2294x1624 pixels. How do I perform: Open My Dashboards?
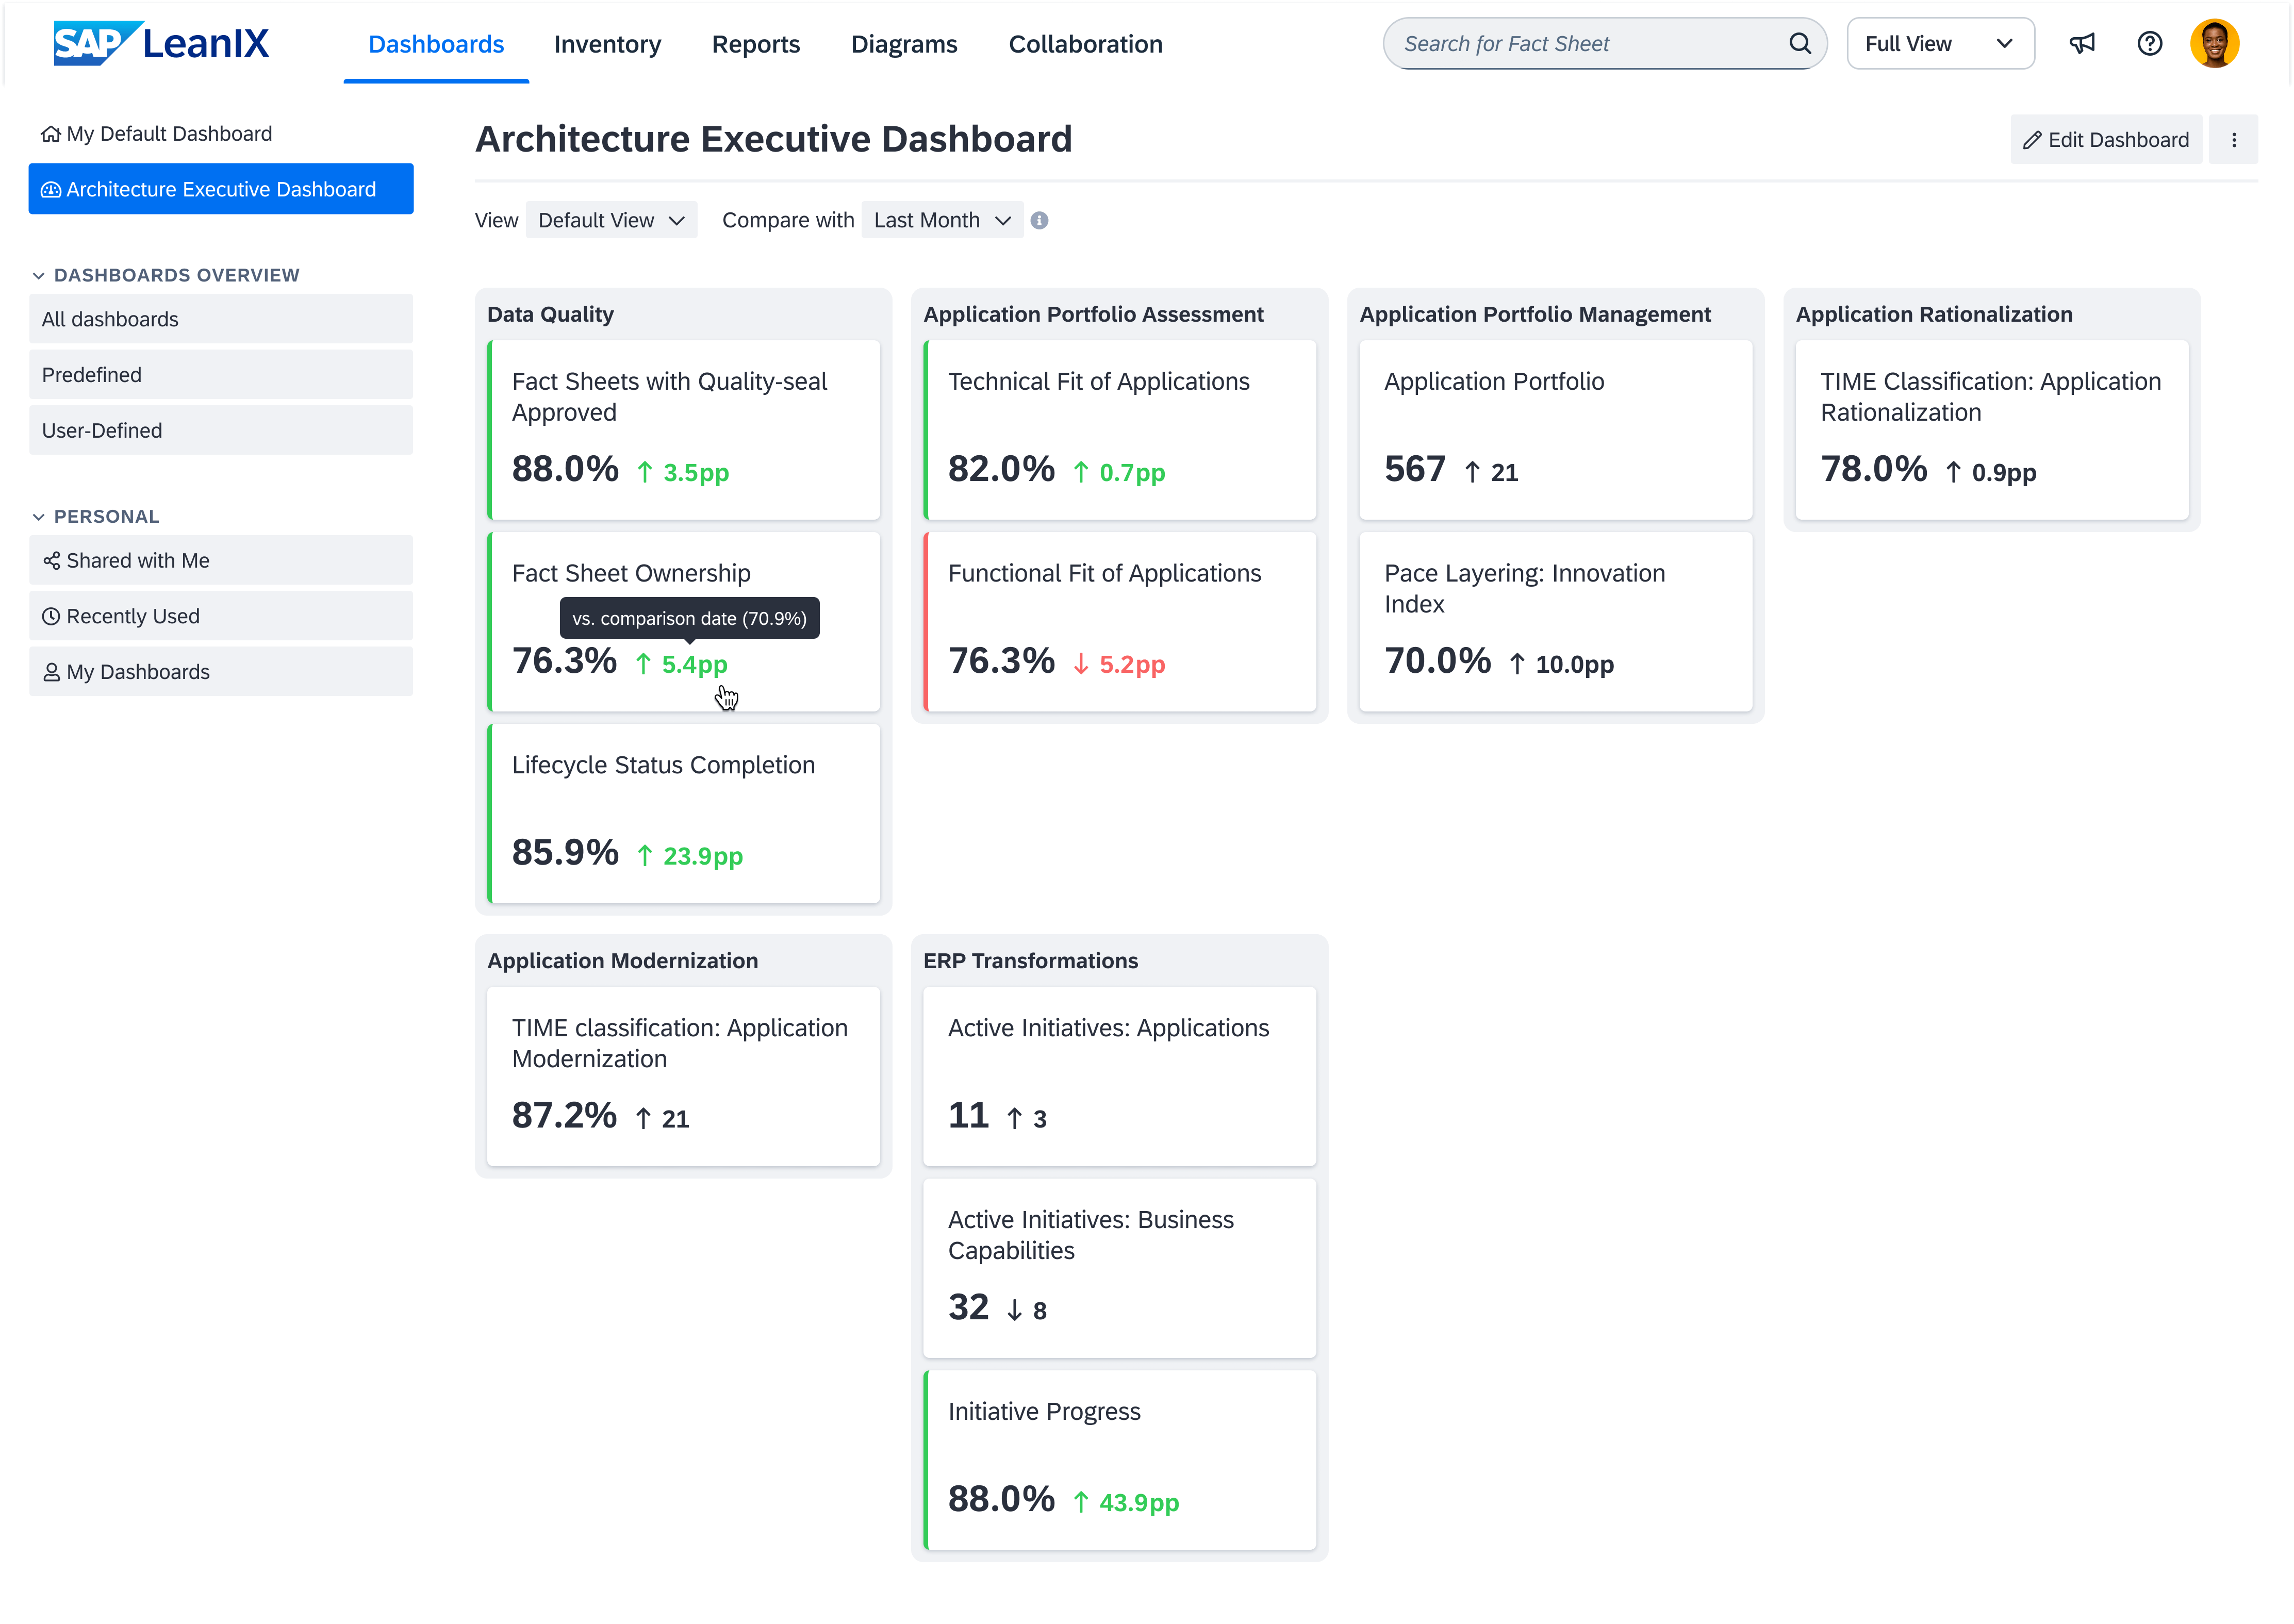click(x=220, y=672)
